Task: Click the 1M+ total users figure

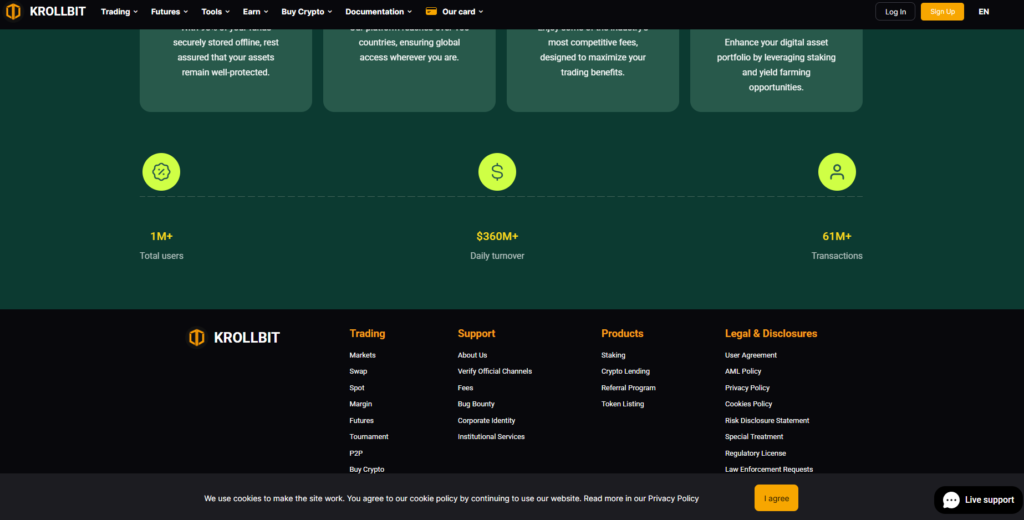Action: (x=161, y=236)
